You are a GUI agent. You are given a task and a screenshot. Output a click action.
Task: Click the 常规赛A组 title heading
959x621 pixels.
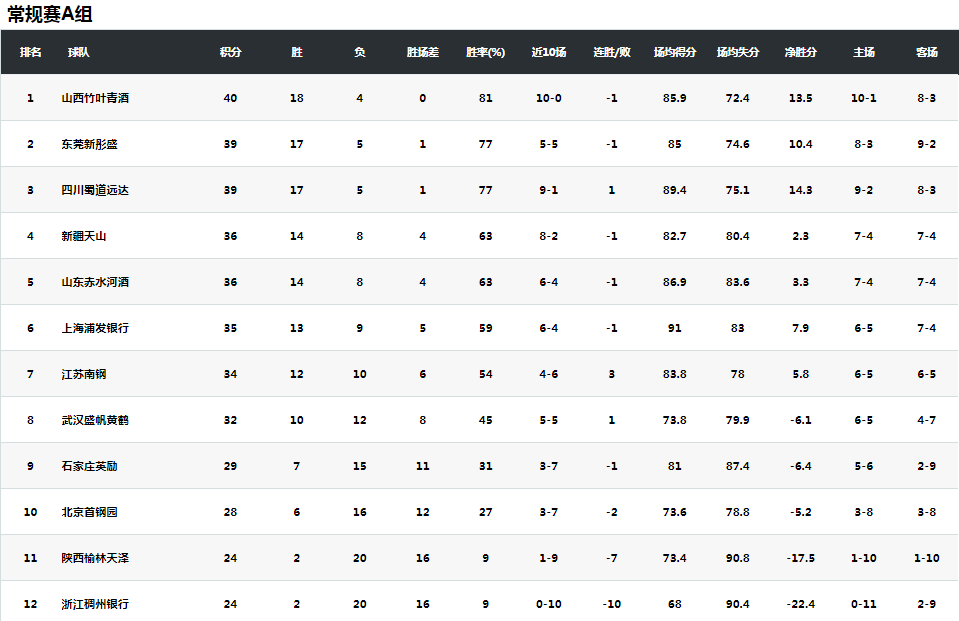[x=50, y=14]
